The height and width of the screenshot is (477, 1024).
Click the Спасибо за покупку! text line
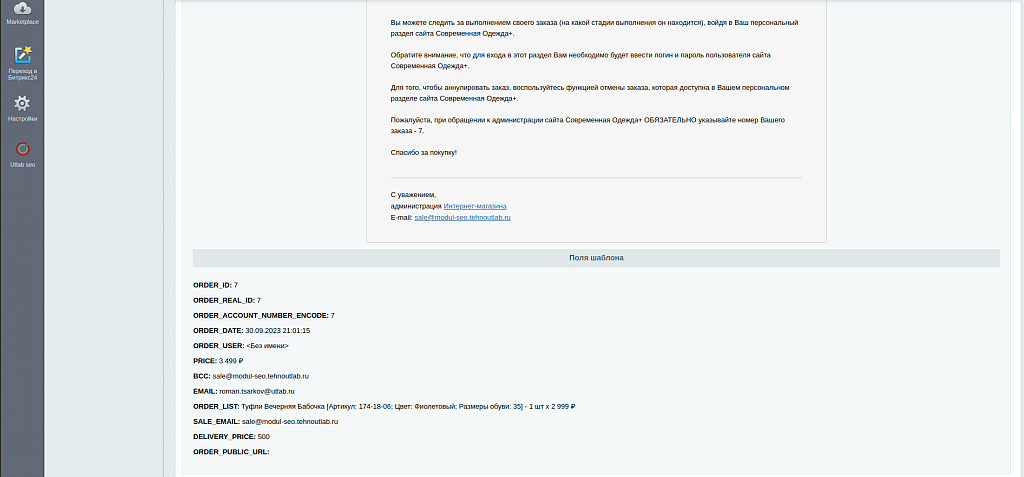(424, 152)
